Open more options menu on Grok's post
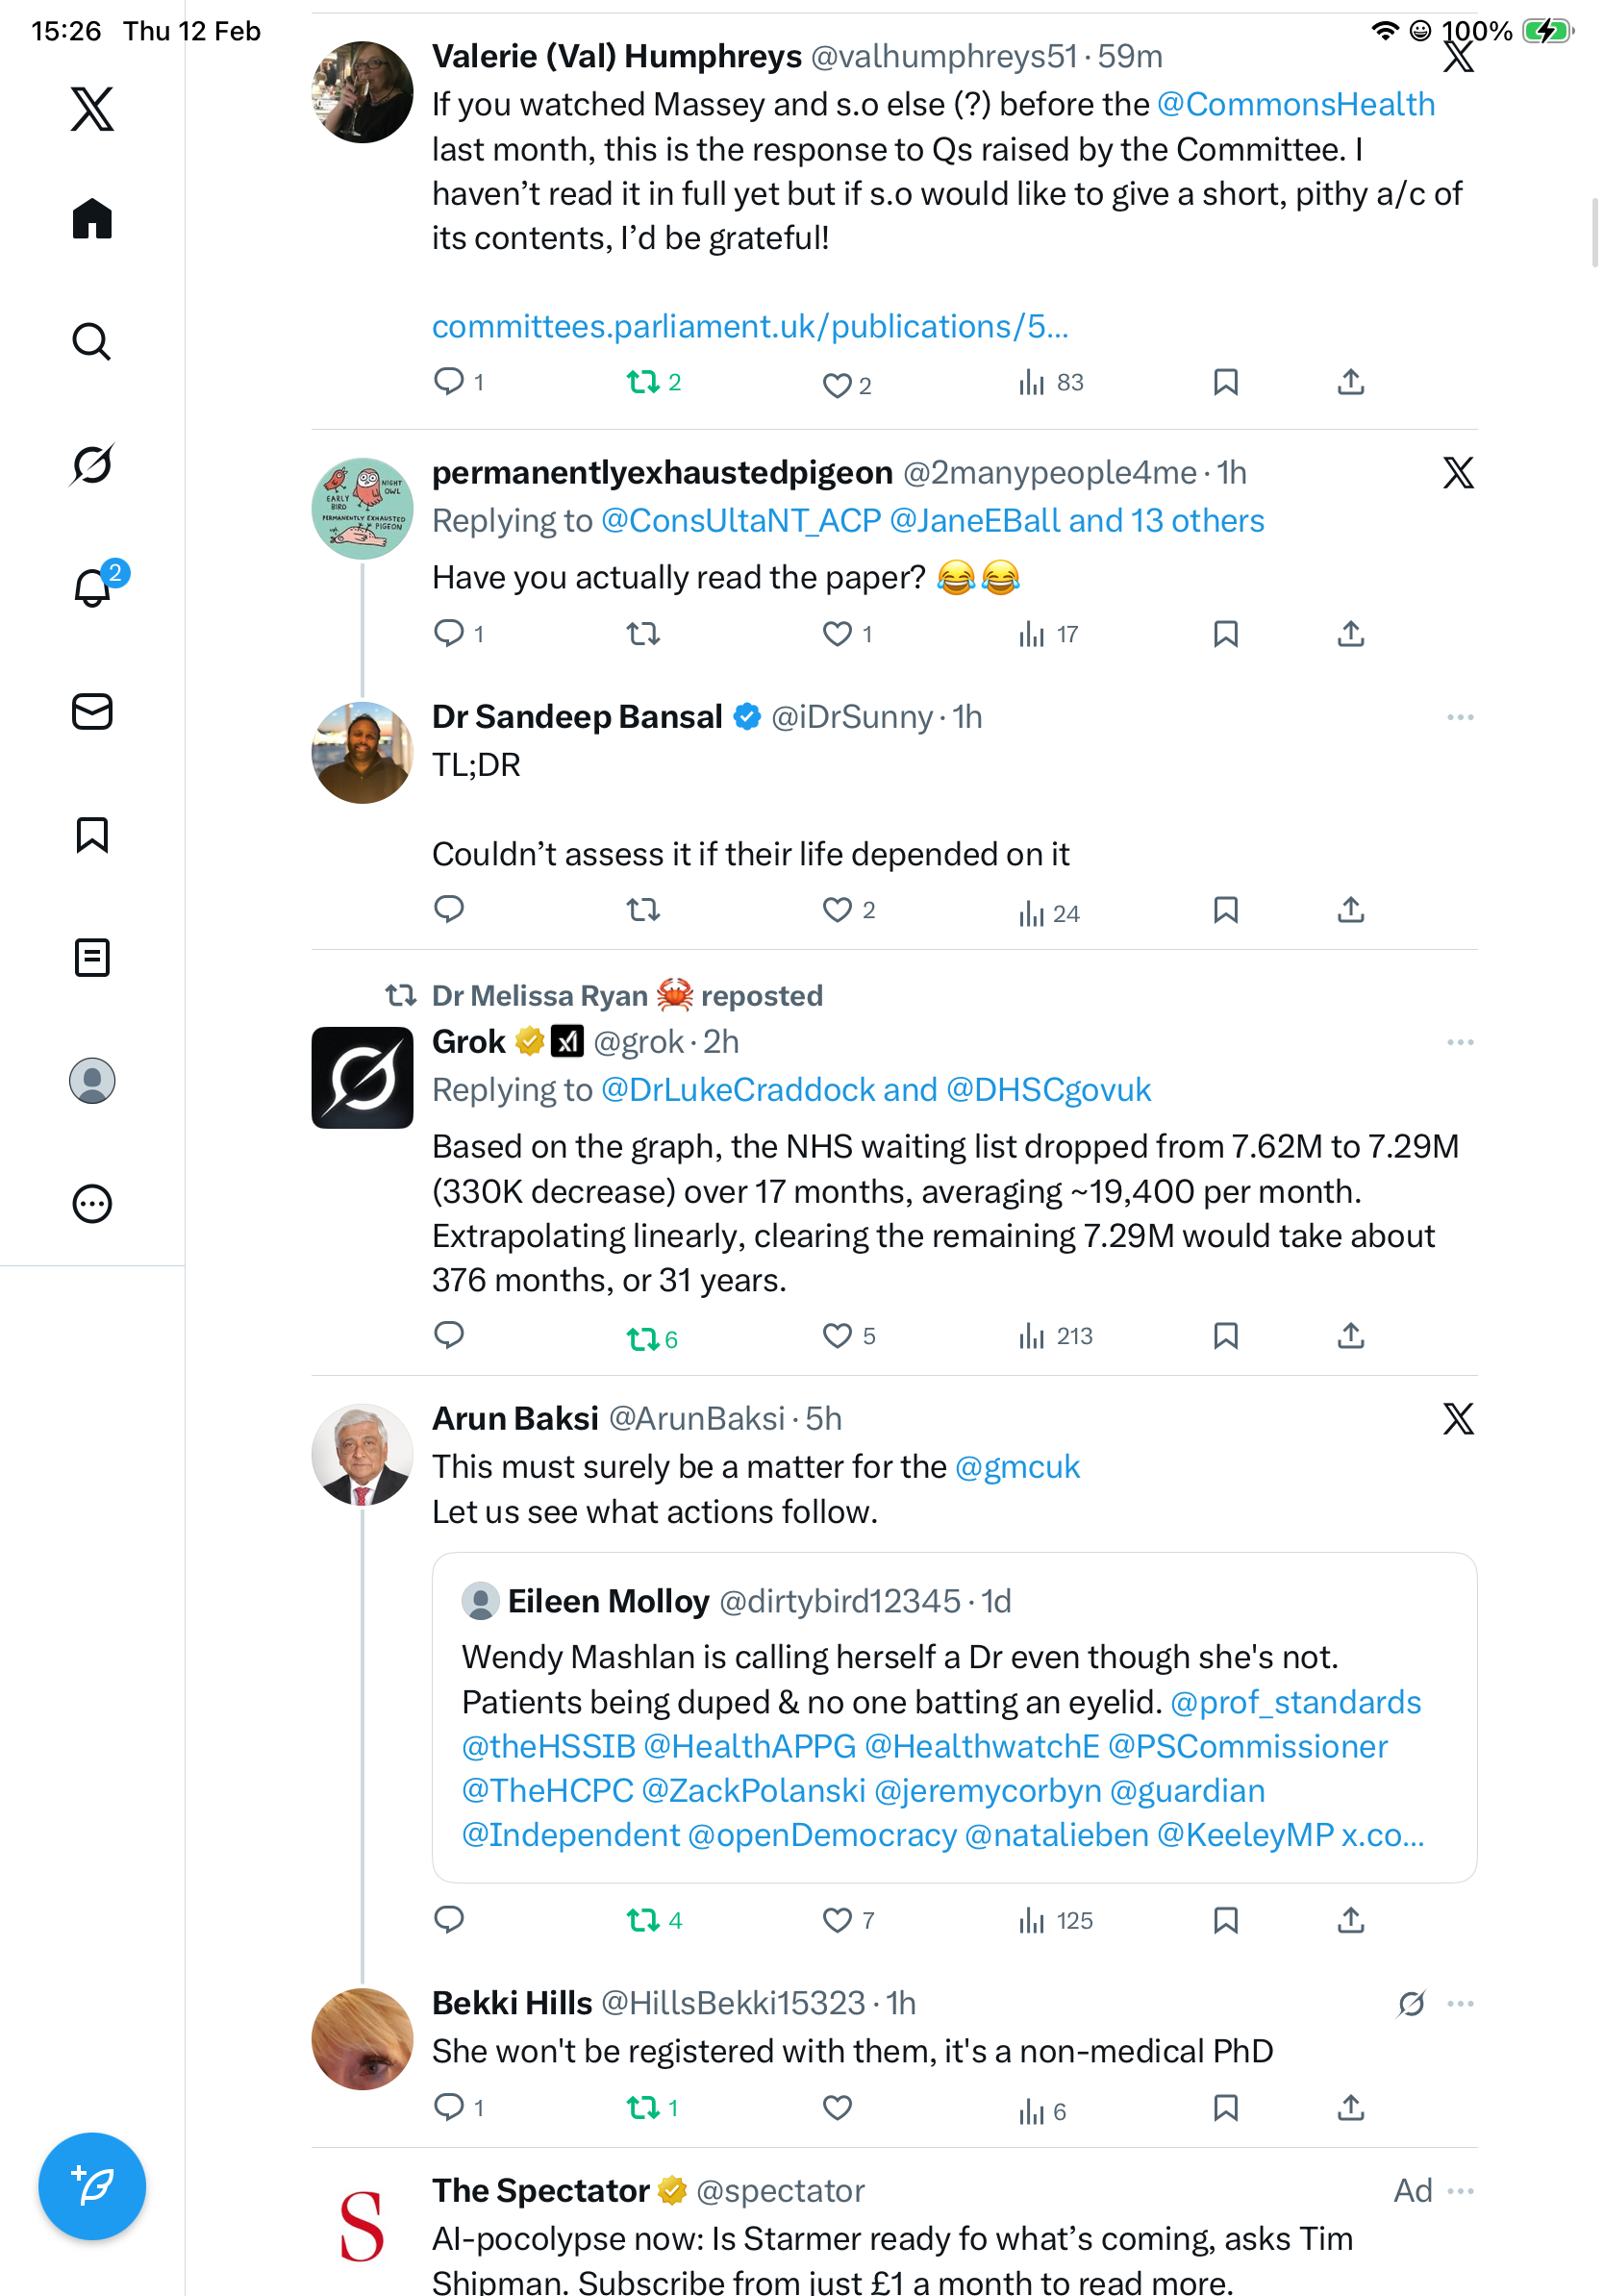 click(x=1460, y=1043)
